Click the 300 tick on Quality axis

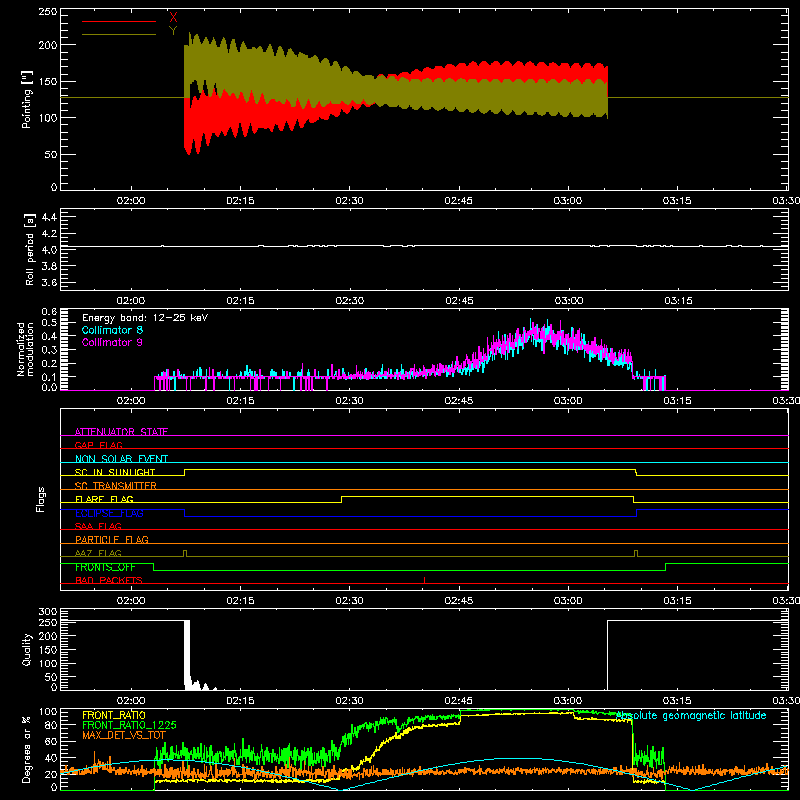tap(48, 612)
